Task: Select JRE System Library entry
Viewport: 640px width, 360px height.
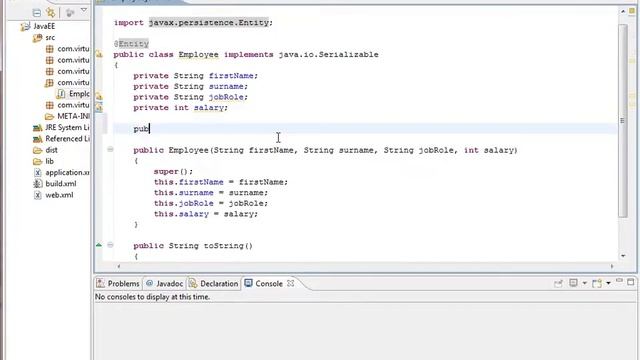Action: [x=67, y=127]
